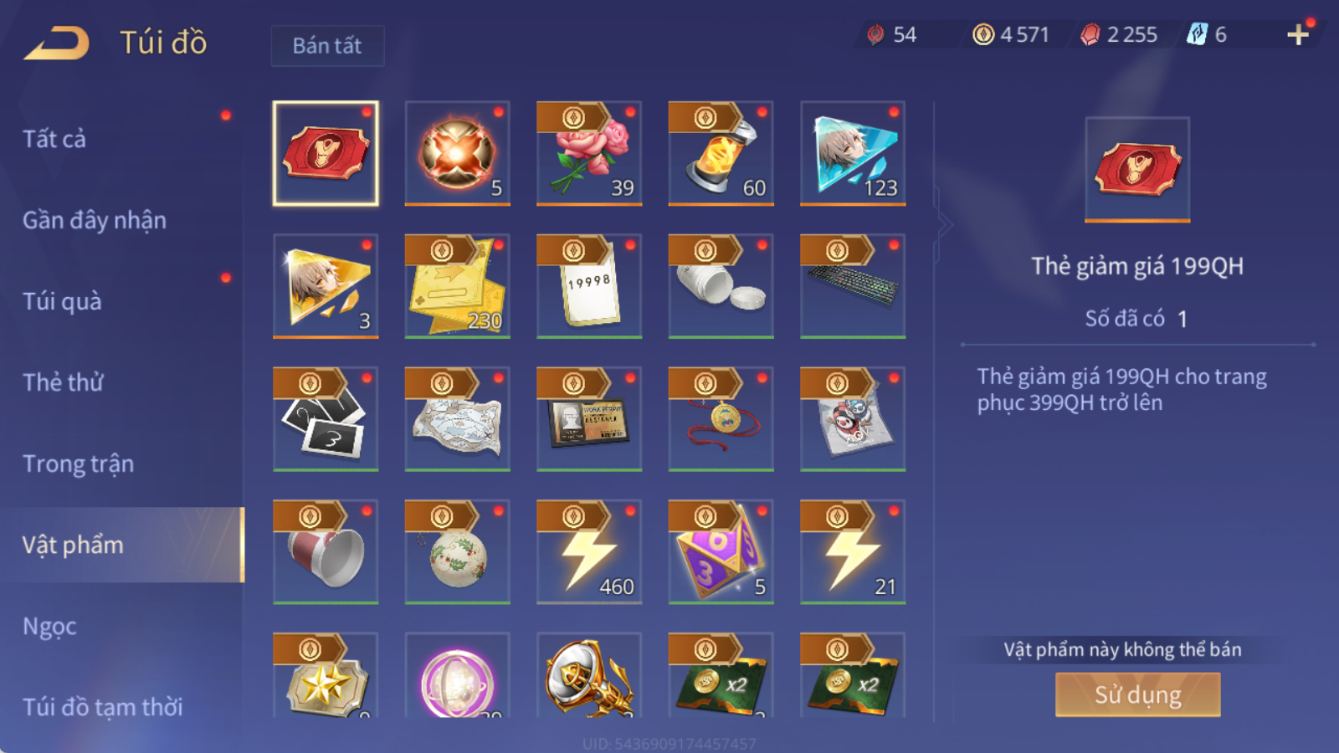Pick the purple dice item with 5
1339x753 pixels.
click(721, 552)
